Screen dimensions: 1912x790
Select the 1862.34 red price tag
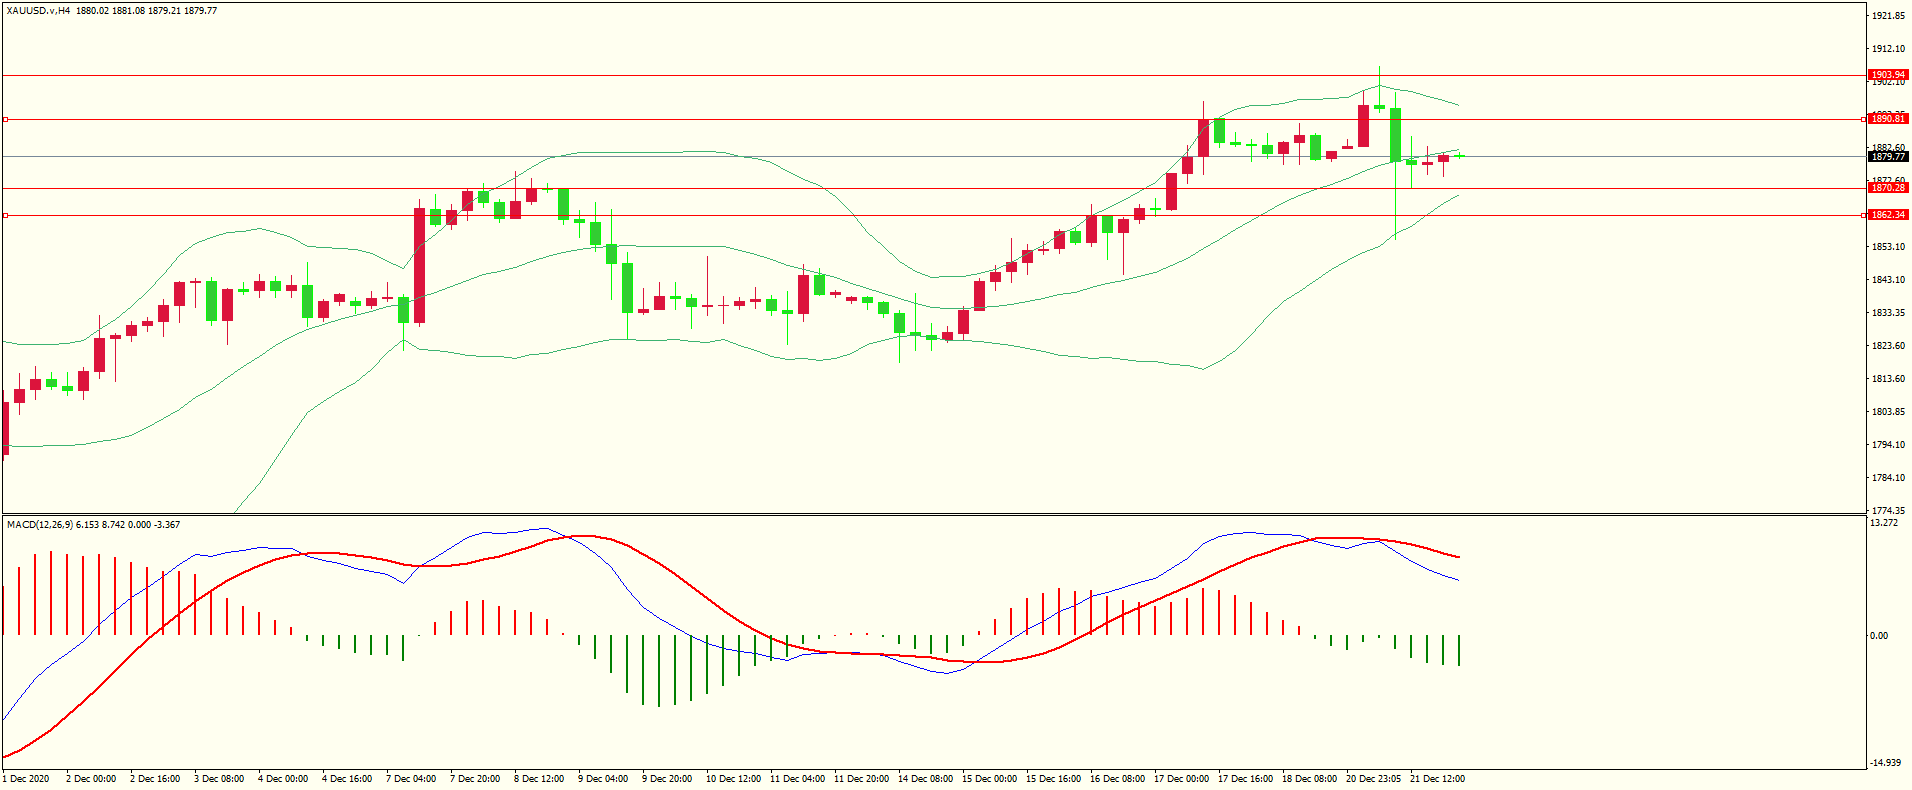[1888, 215]
